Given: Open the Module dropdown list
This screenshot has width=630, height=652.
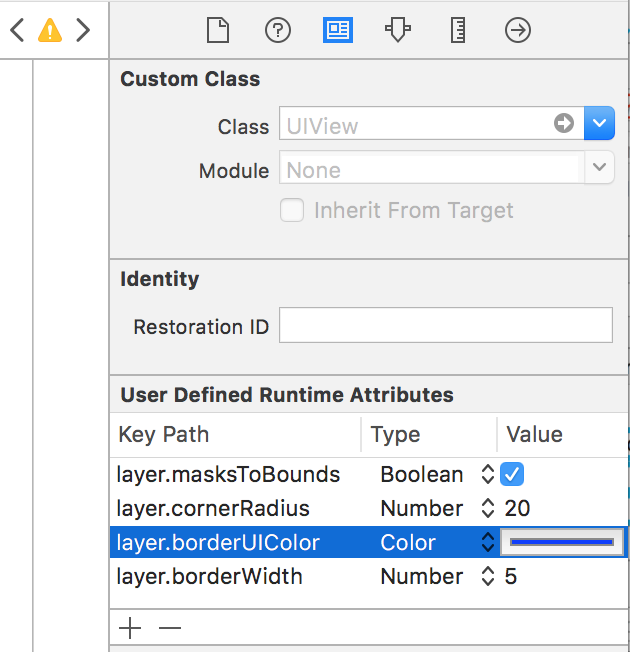Looking at the screenshot, I should point(599,167).
